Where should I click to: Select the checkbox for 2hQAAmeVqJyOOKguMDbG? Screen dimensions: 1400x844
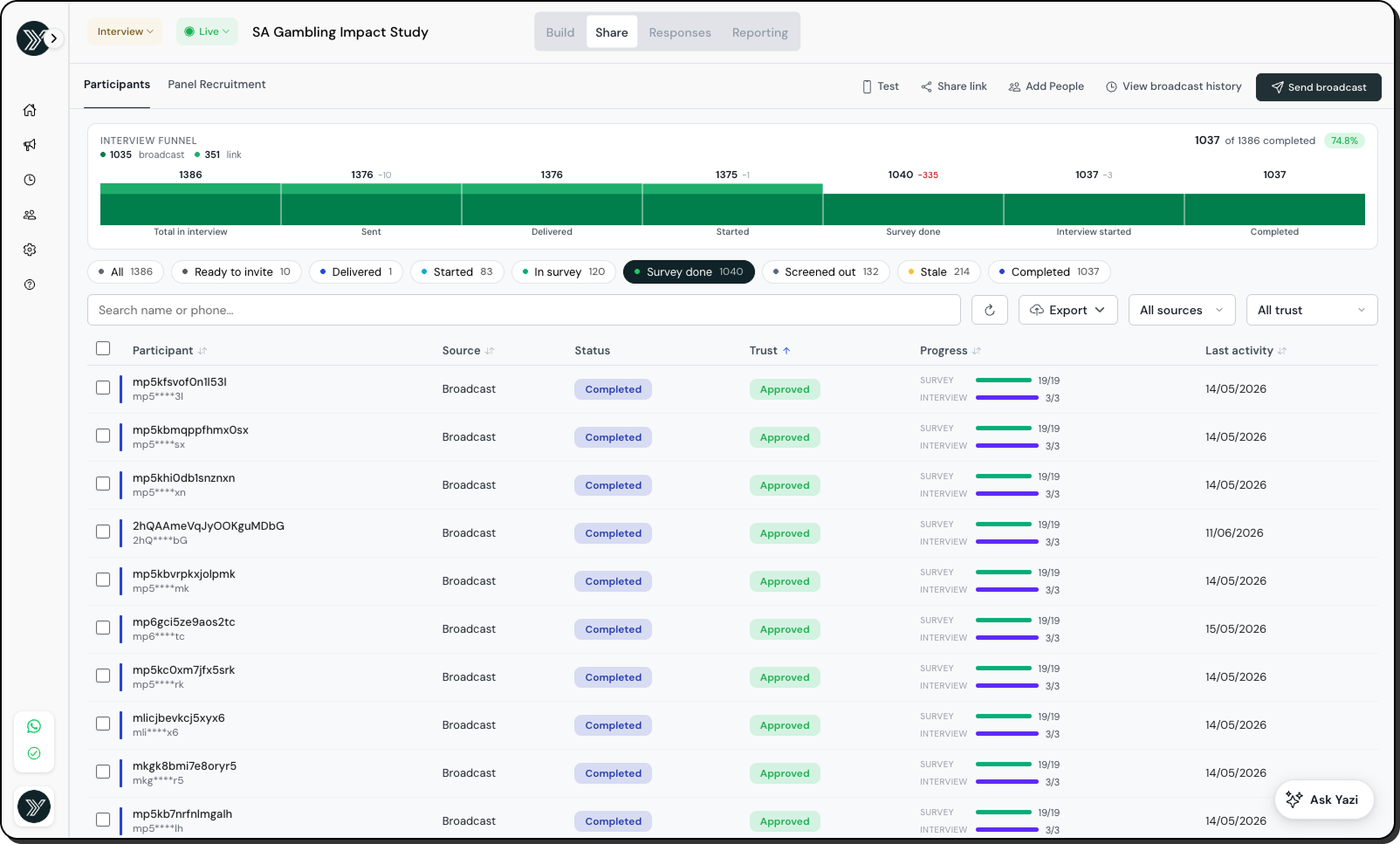coord(103,532)
